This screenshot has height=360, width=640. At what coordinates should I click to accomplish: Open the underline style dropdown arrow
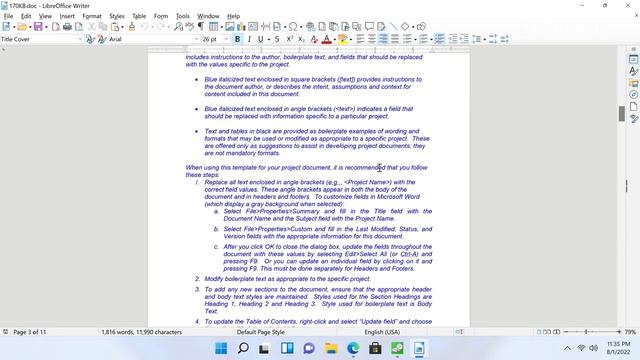(269, 40)
